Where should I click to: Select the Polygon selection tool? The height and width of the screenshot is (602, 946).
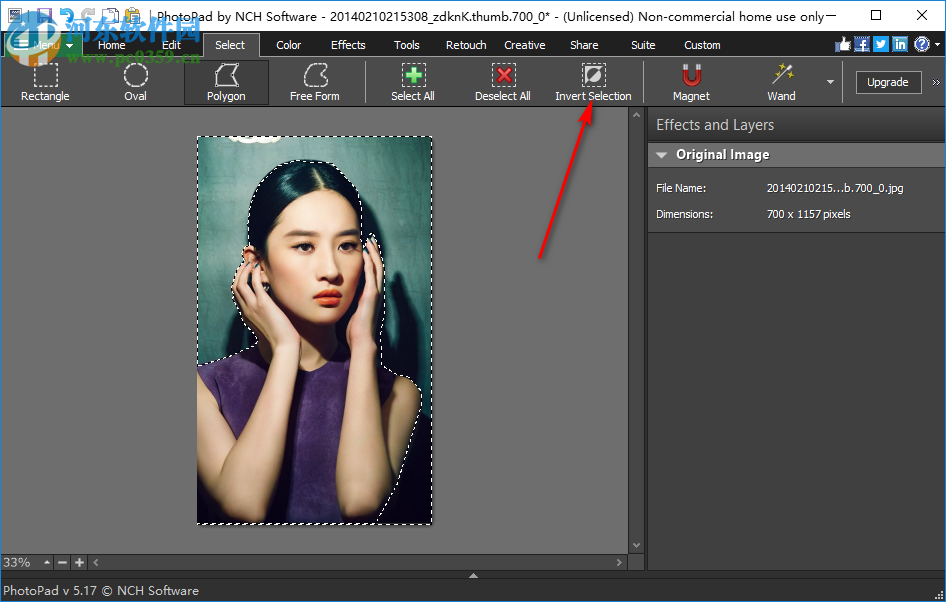[225, 80]
